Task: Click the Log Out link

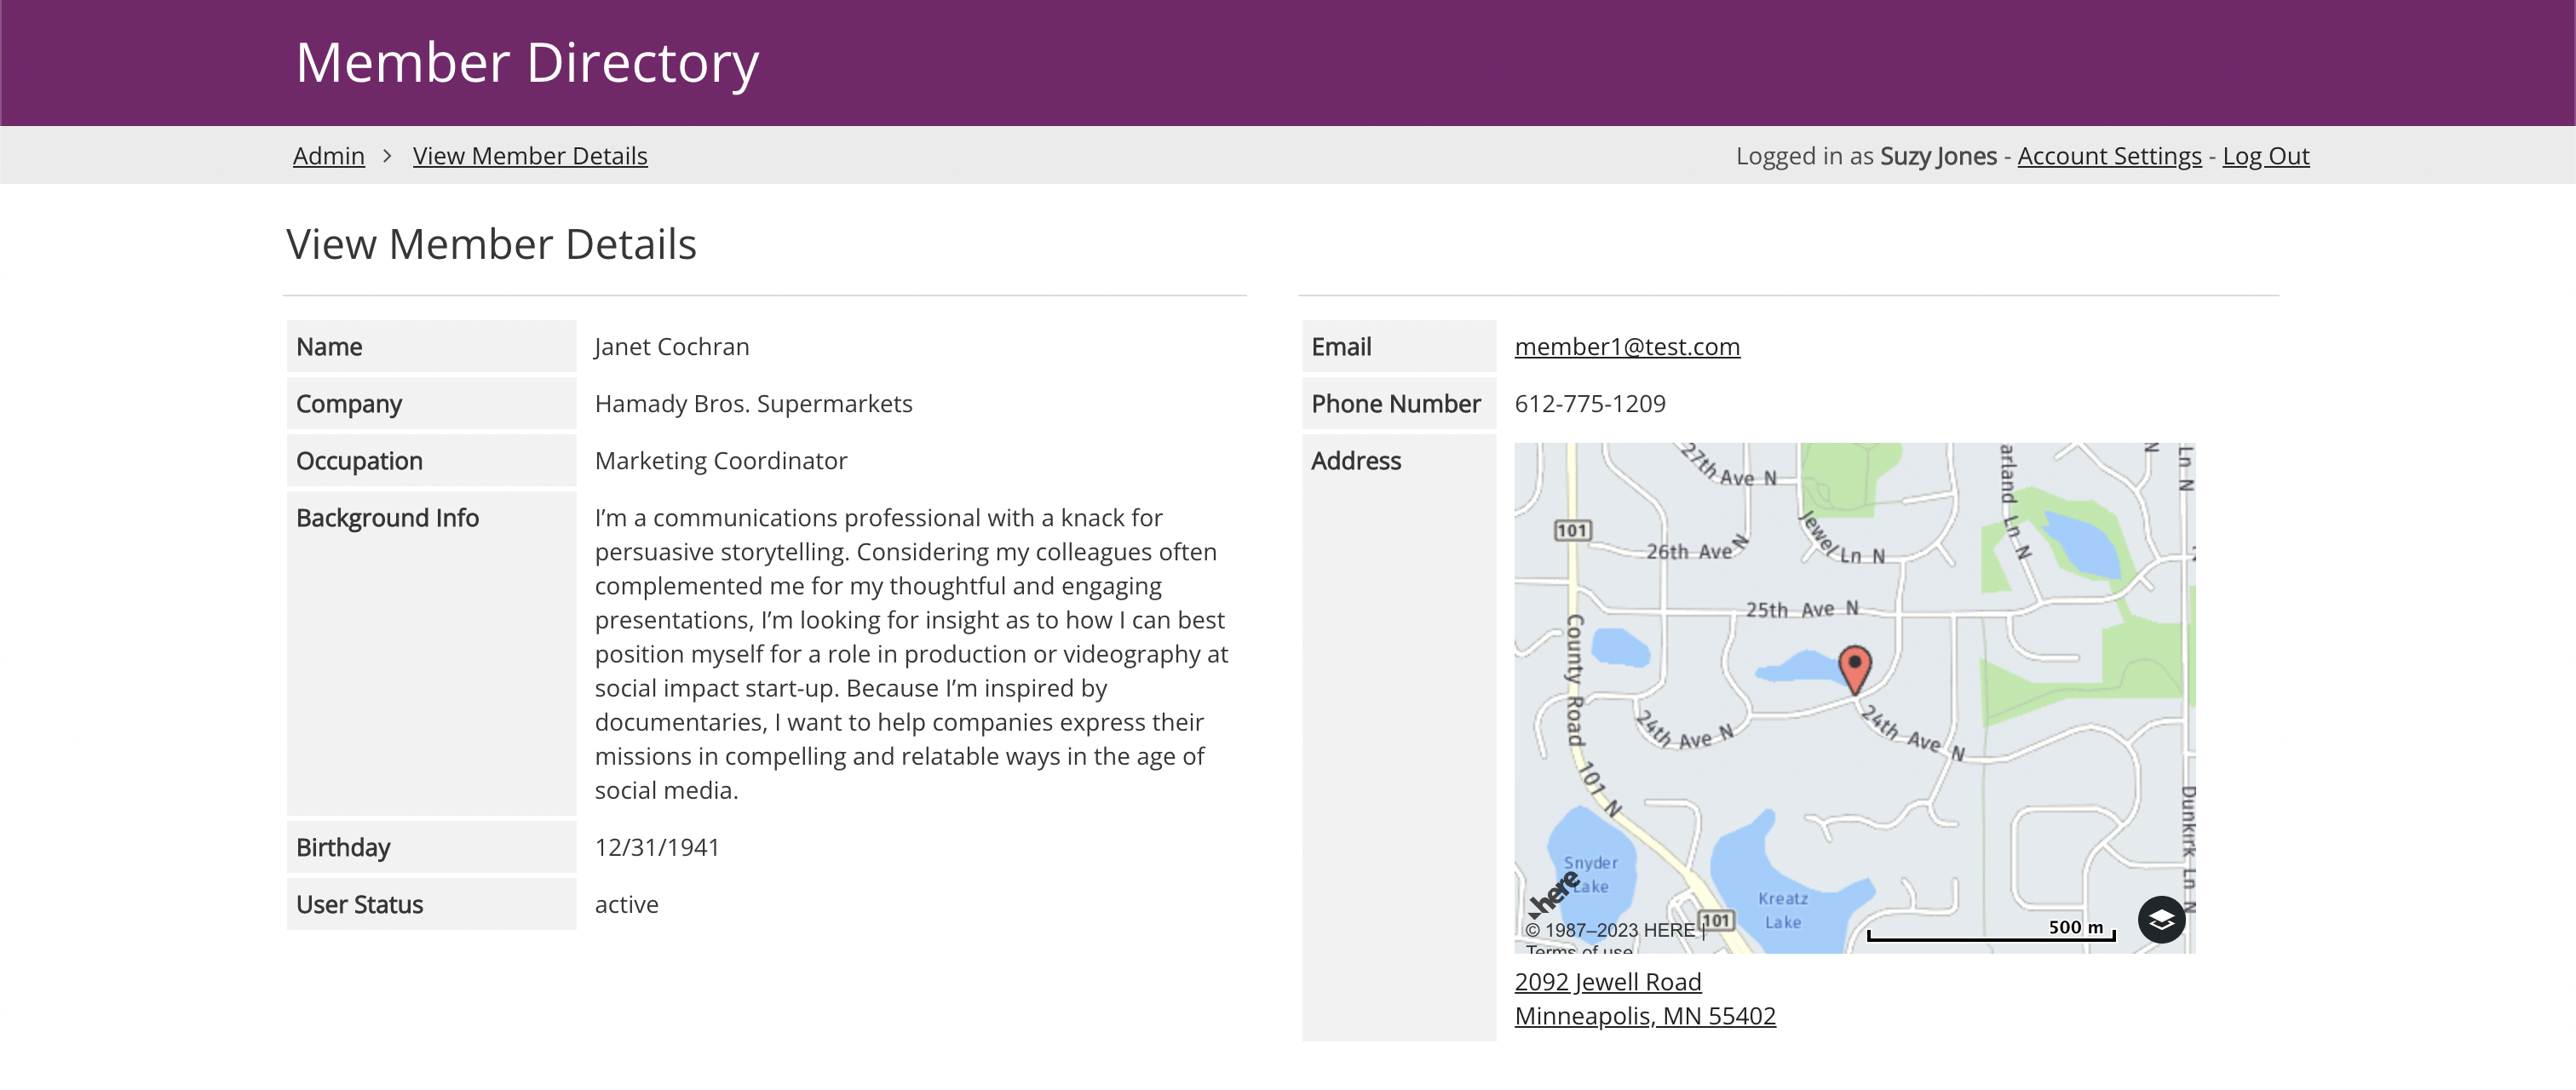Action: [x=2265, y=156]
